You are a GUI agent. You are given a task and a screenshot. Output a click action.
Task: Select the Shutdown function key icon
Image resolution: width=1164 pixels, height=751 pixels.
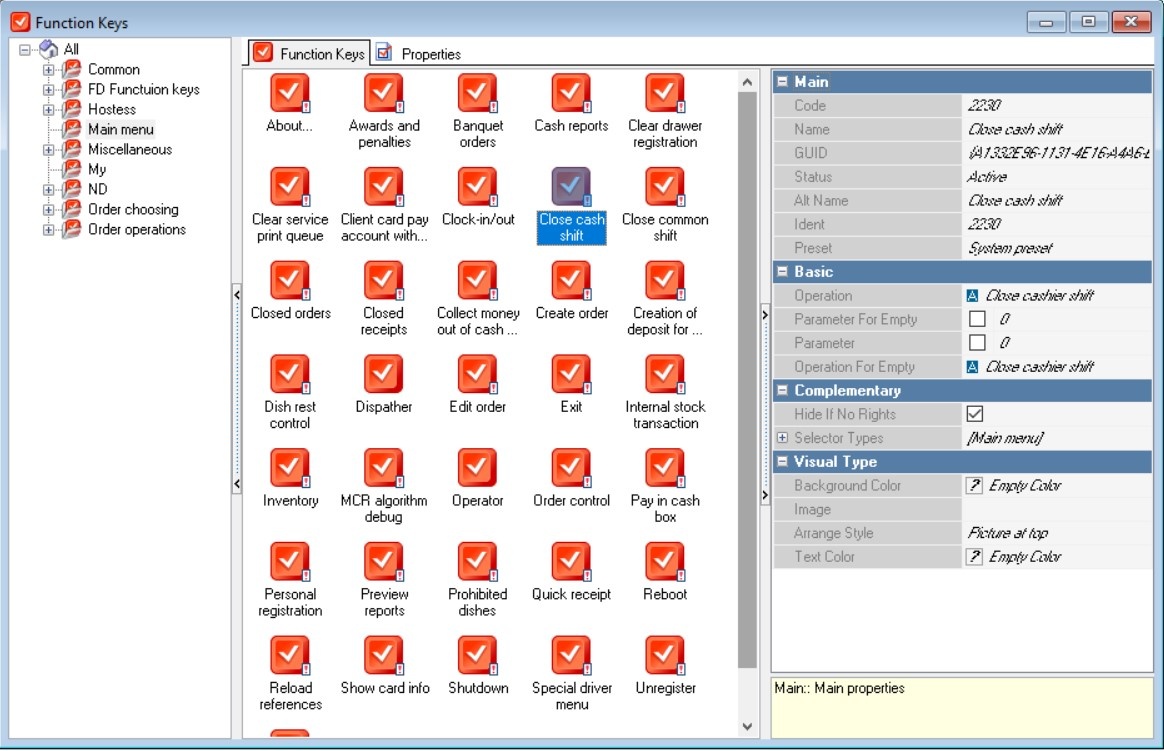point(477,657)
